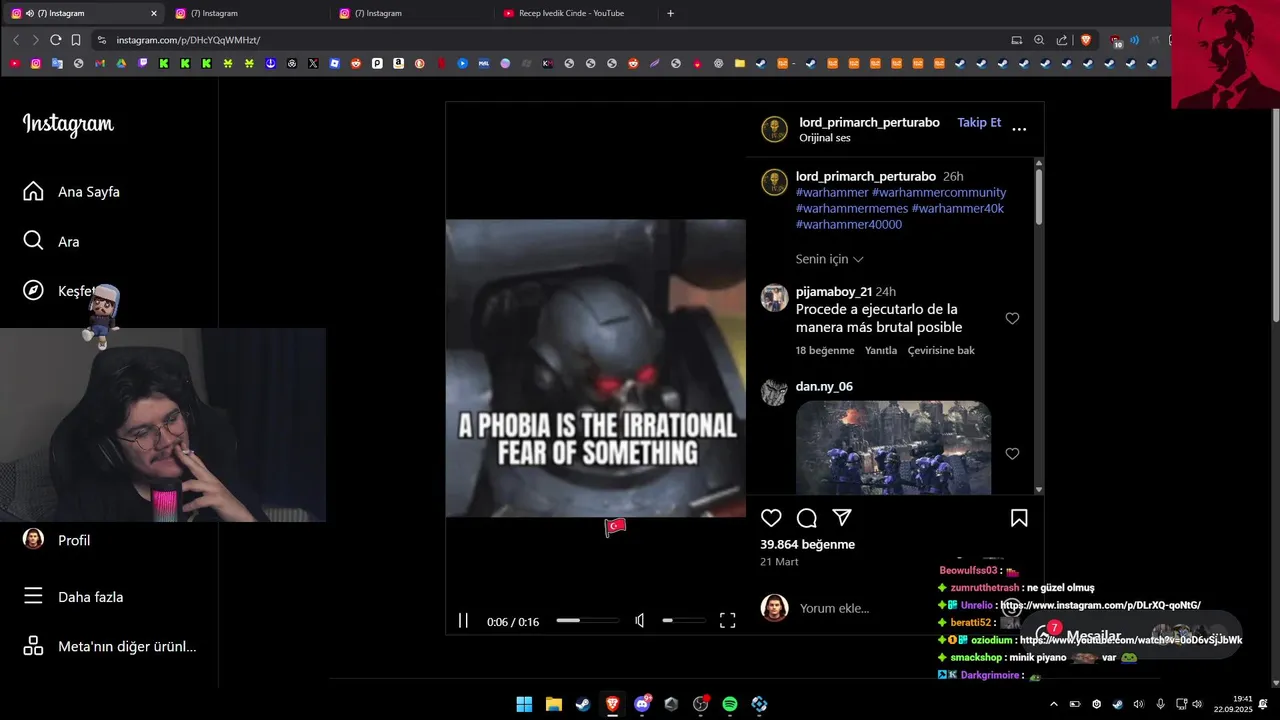Image resolution: width=1280 pixels, height=720 pixels.
Task: Show hidden system tray icons
Action: [x=1053, y=704]
